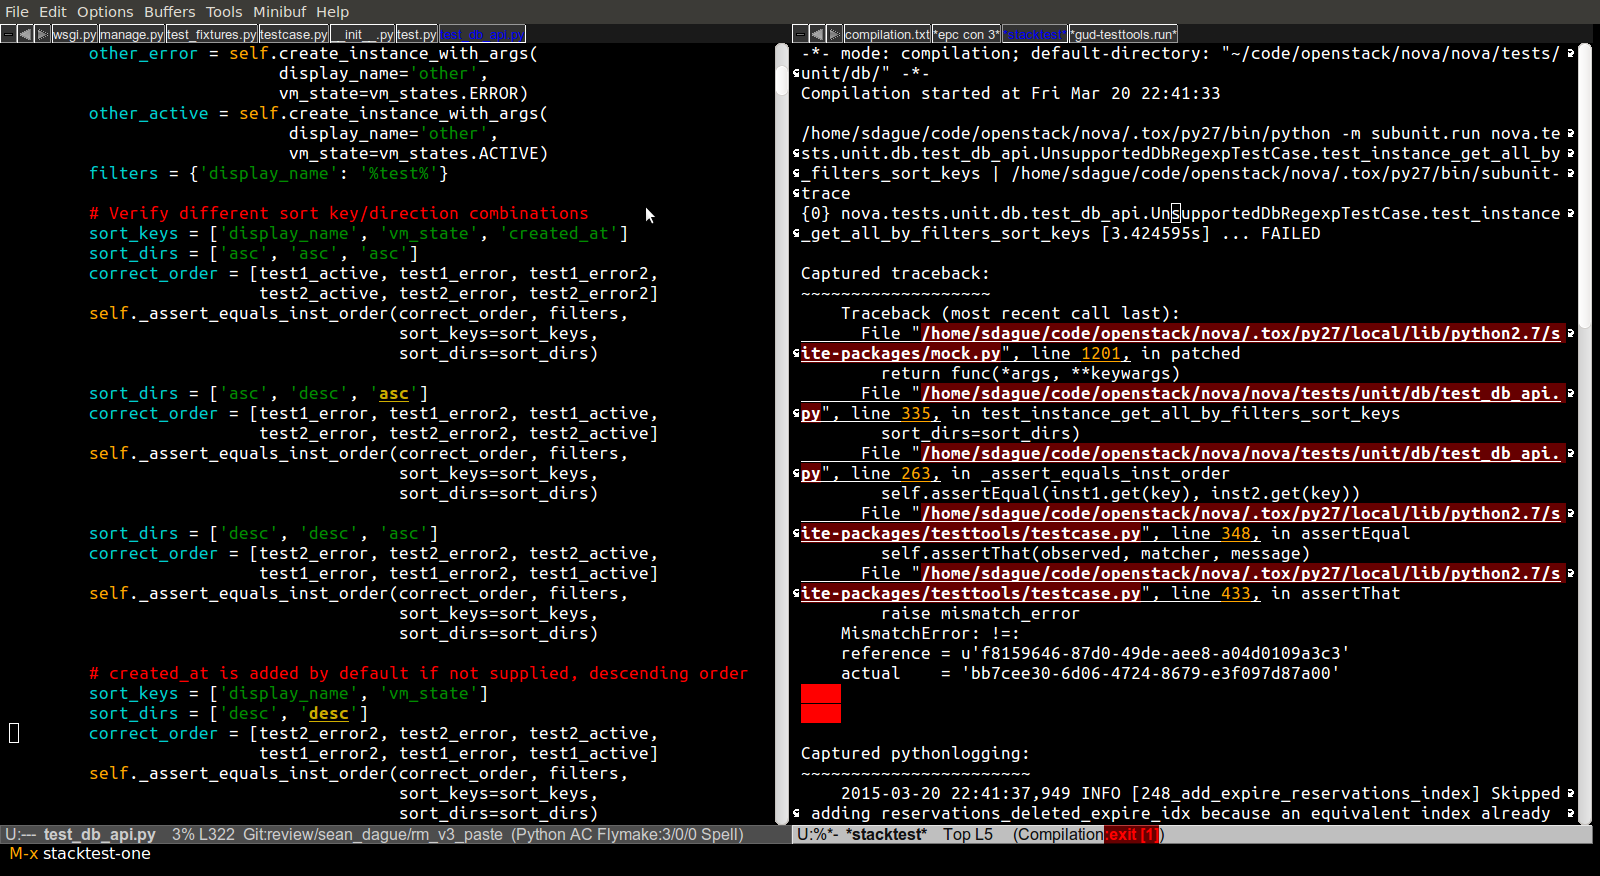This screenshot has width=1600, height=876.
Task: Click the '# created_at is added by default' comment
Action: click(x=419, y=674)
